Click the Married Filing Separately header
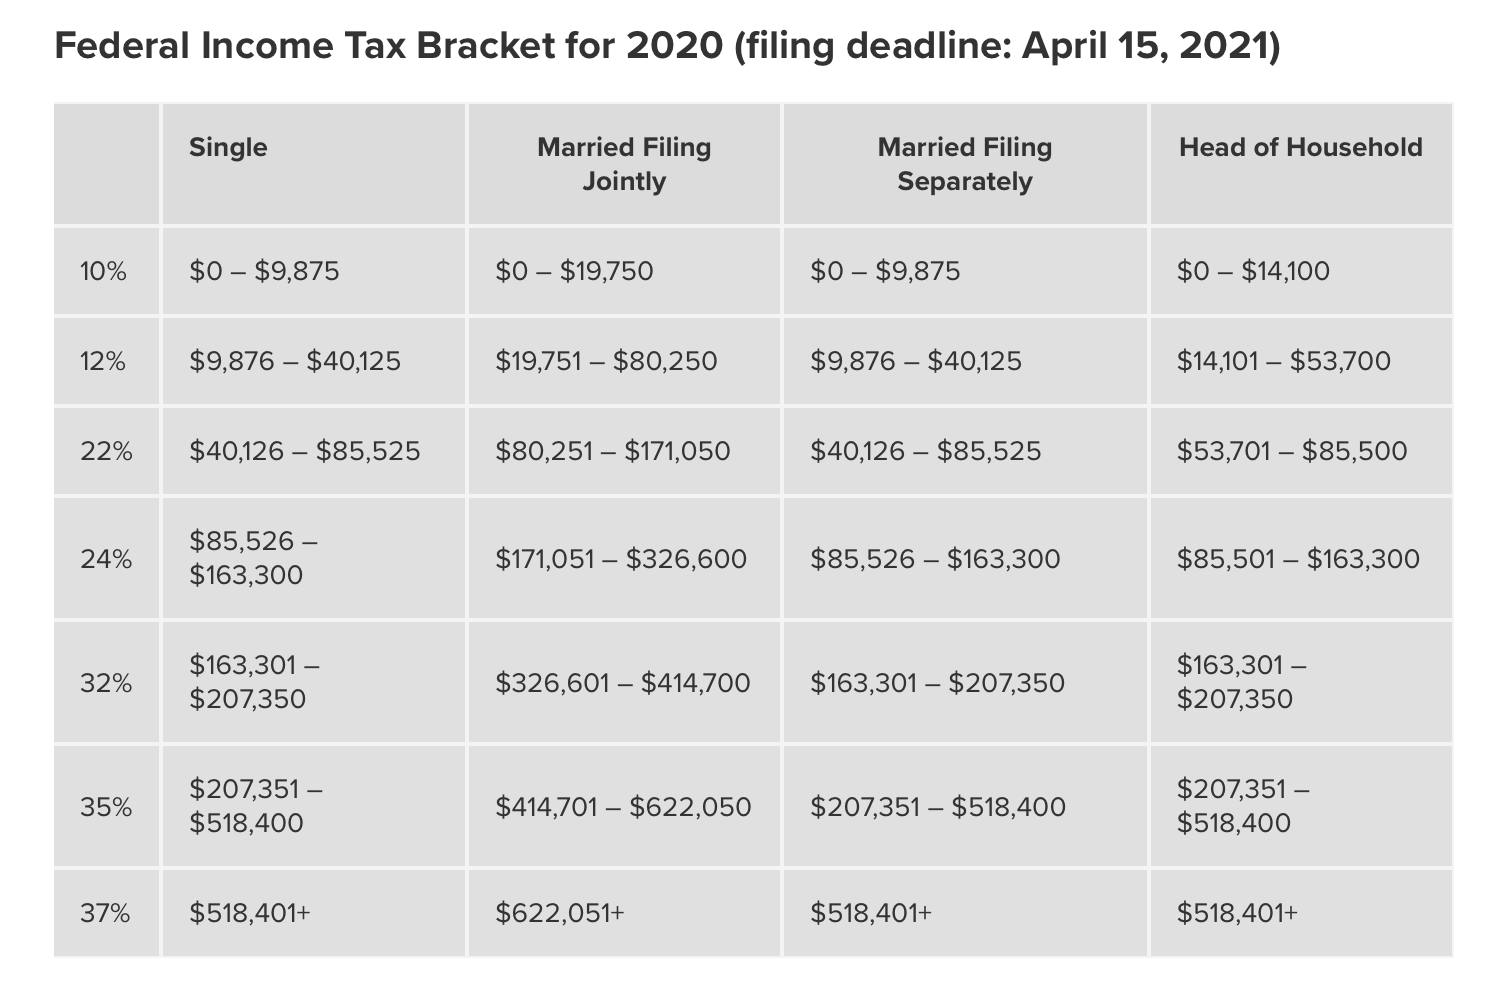The width and height of the screenshot is (1496, 984). [x=965, y=164]
